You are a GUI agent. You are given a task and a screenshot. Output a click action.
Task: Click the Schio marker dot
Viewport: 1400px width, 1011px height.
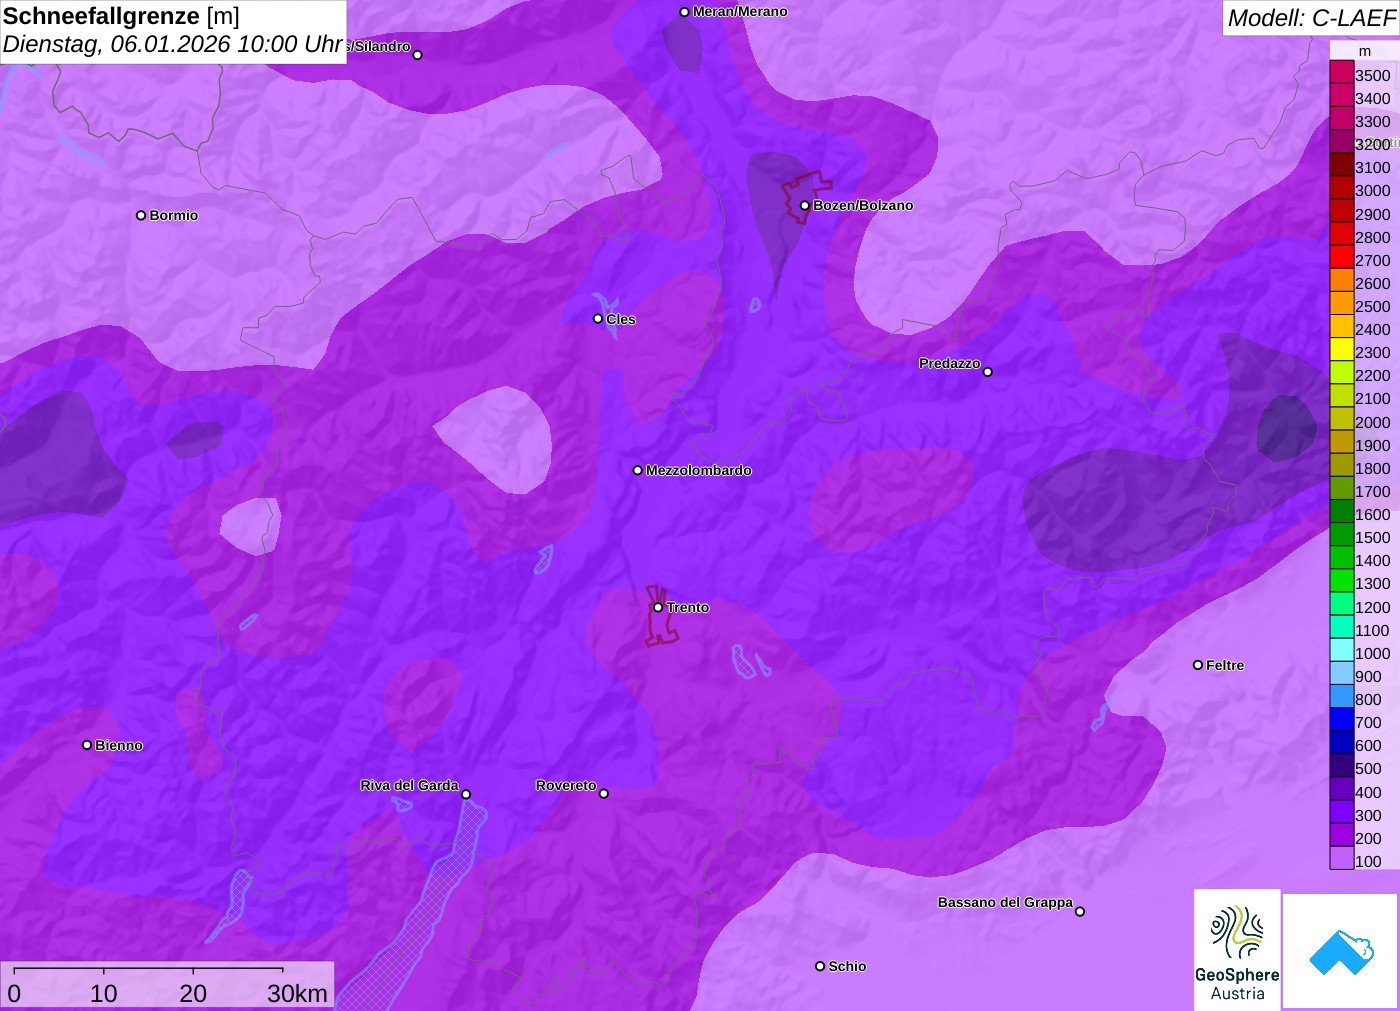820,966
